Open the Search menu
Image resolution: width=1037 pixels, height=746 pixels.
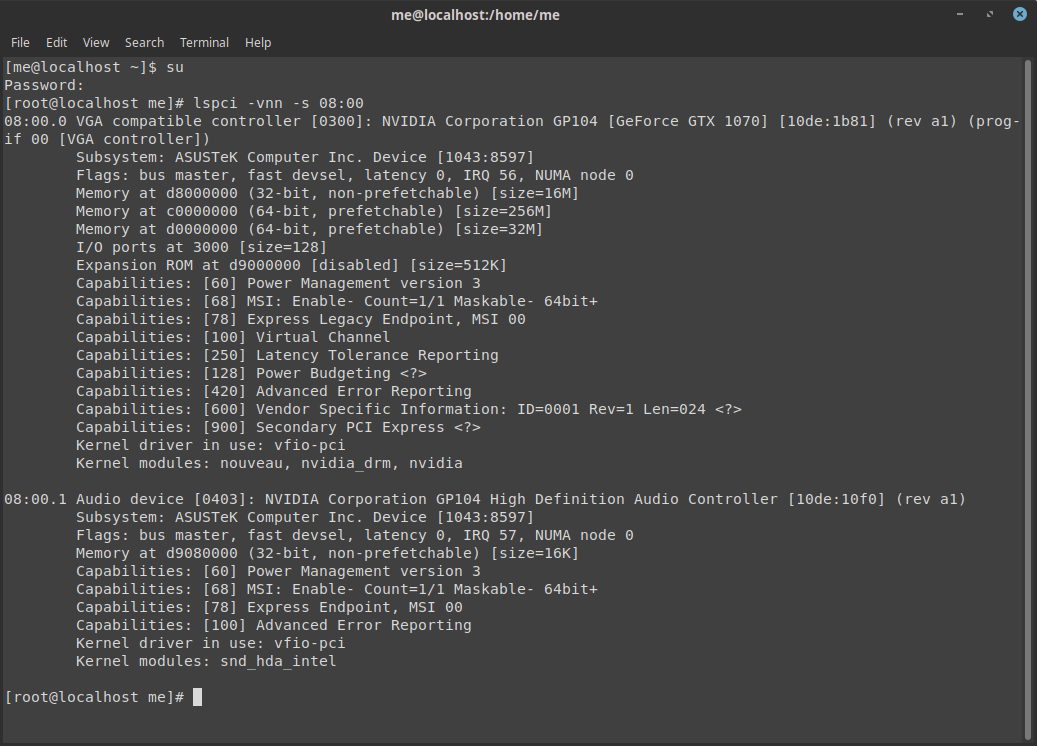tap(144, 42)
